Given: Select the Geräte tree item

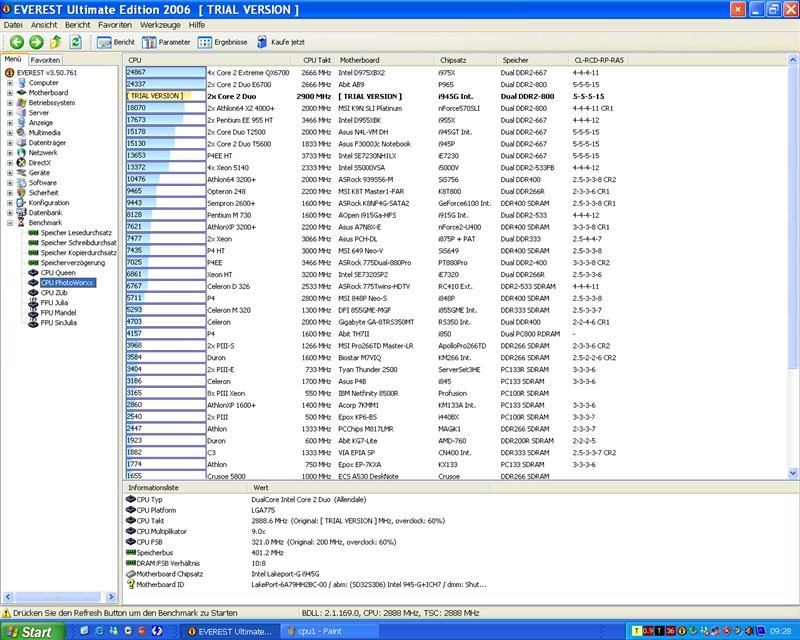Looking at the screenshot, I should pyautogui.click(x=39, y=173).
